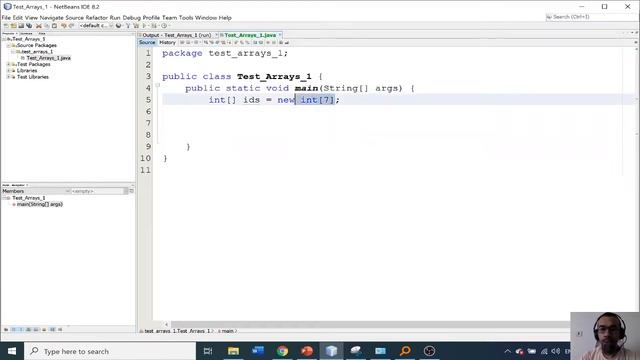The width and height of the screenshot is (640, 360).
Task: Open the default config dropdown
Action: 96,26
